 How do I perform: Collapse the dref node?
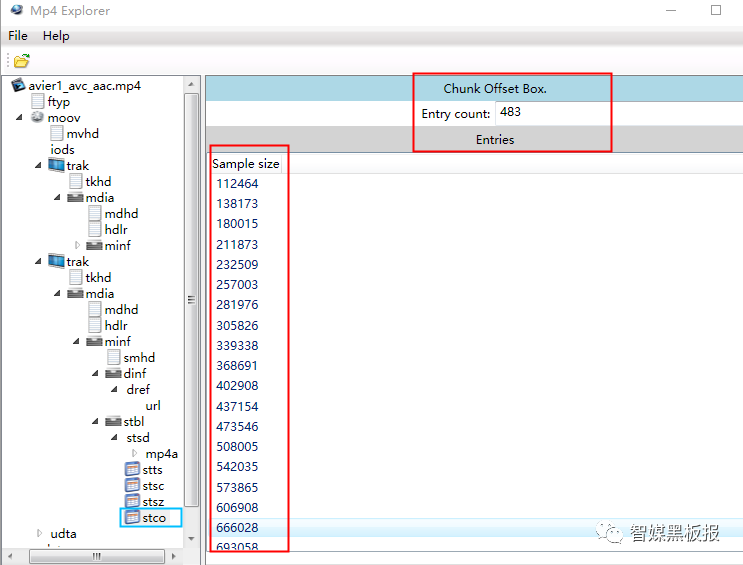point(114,389)
